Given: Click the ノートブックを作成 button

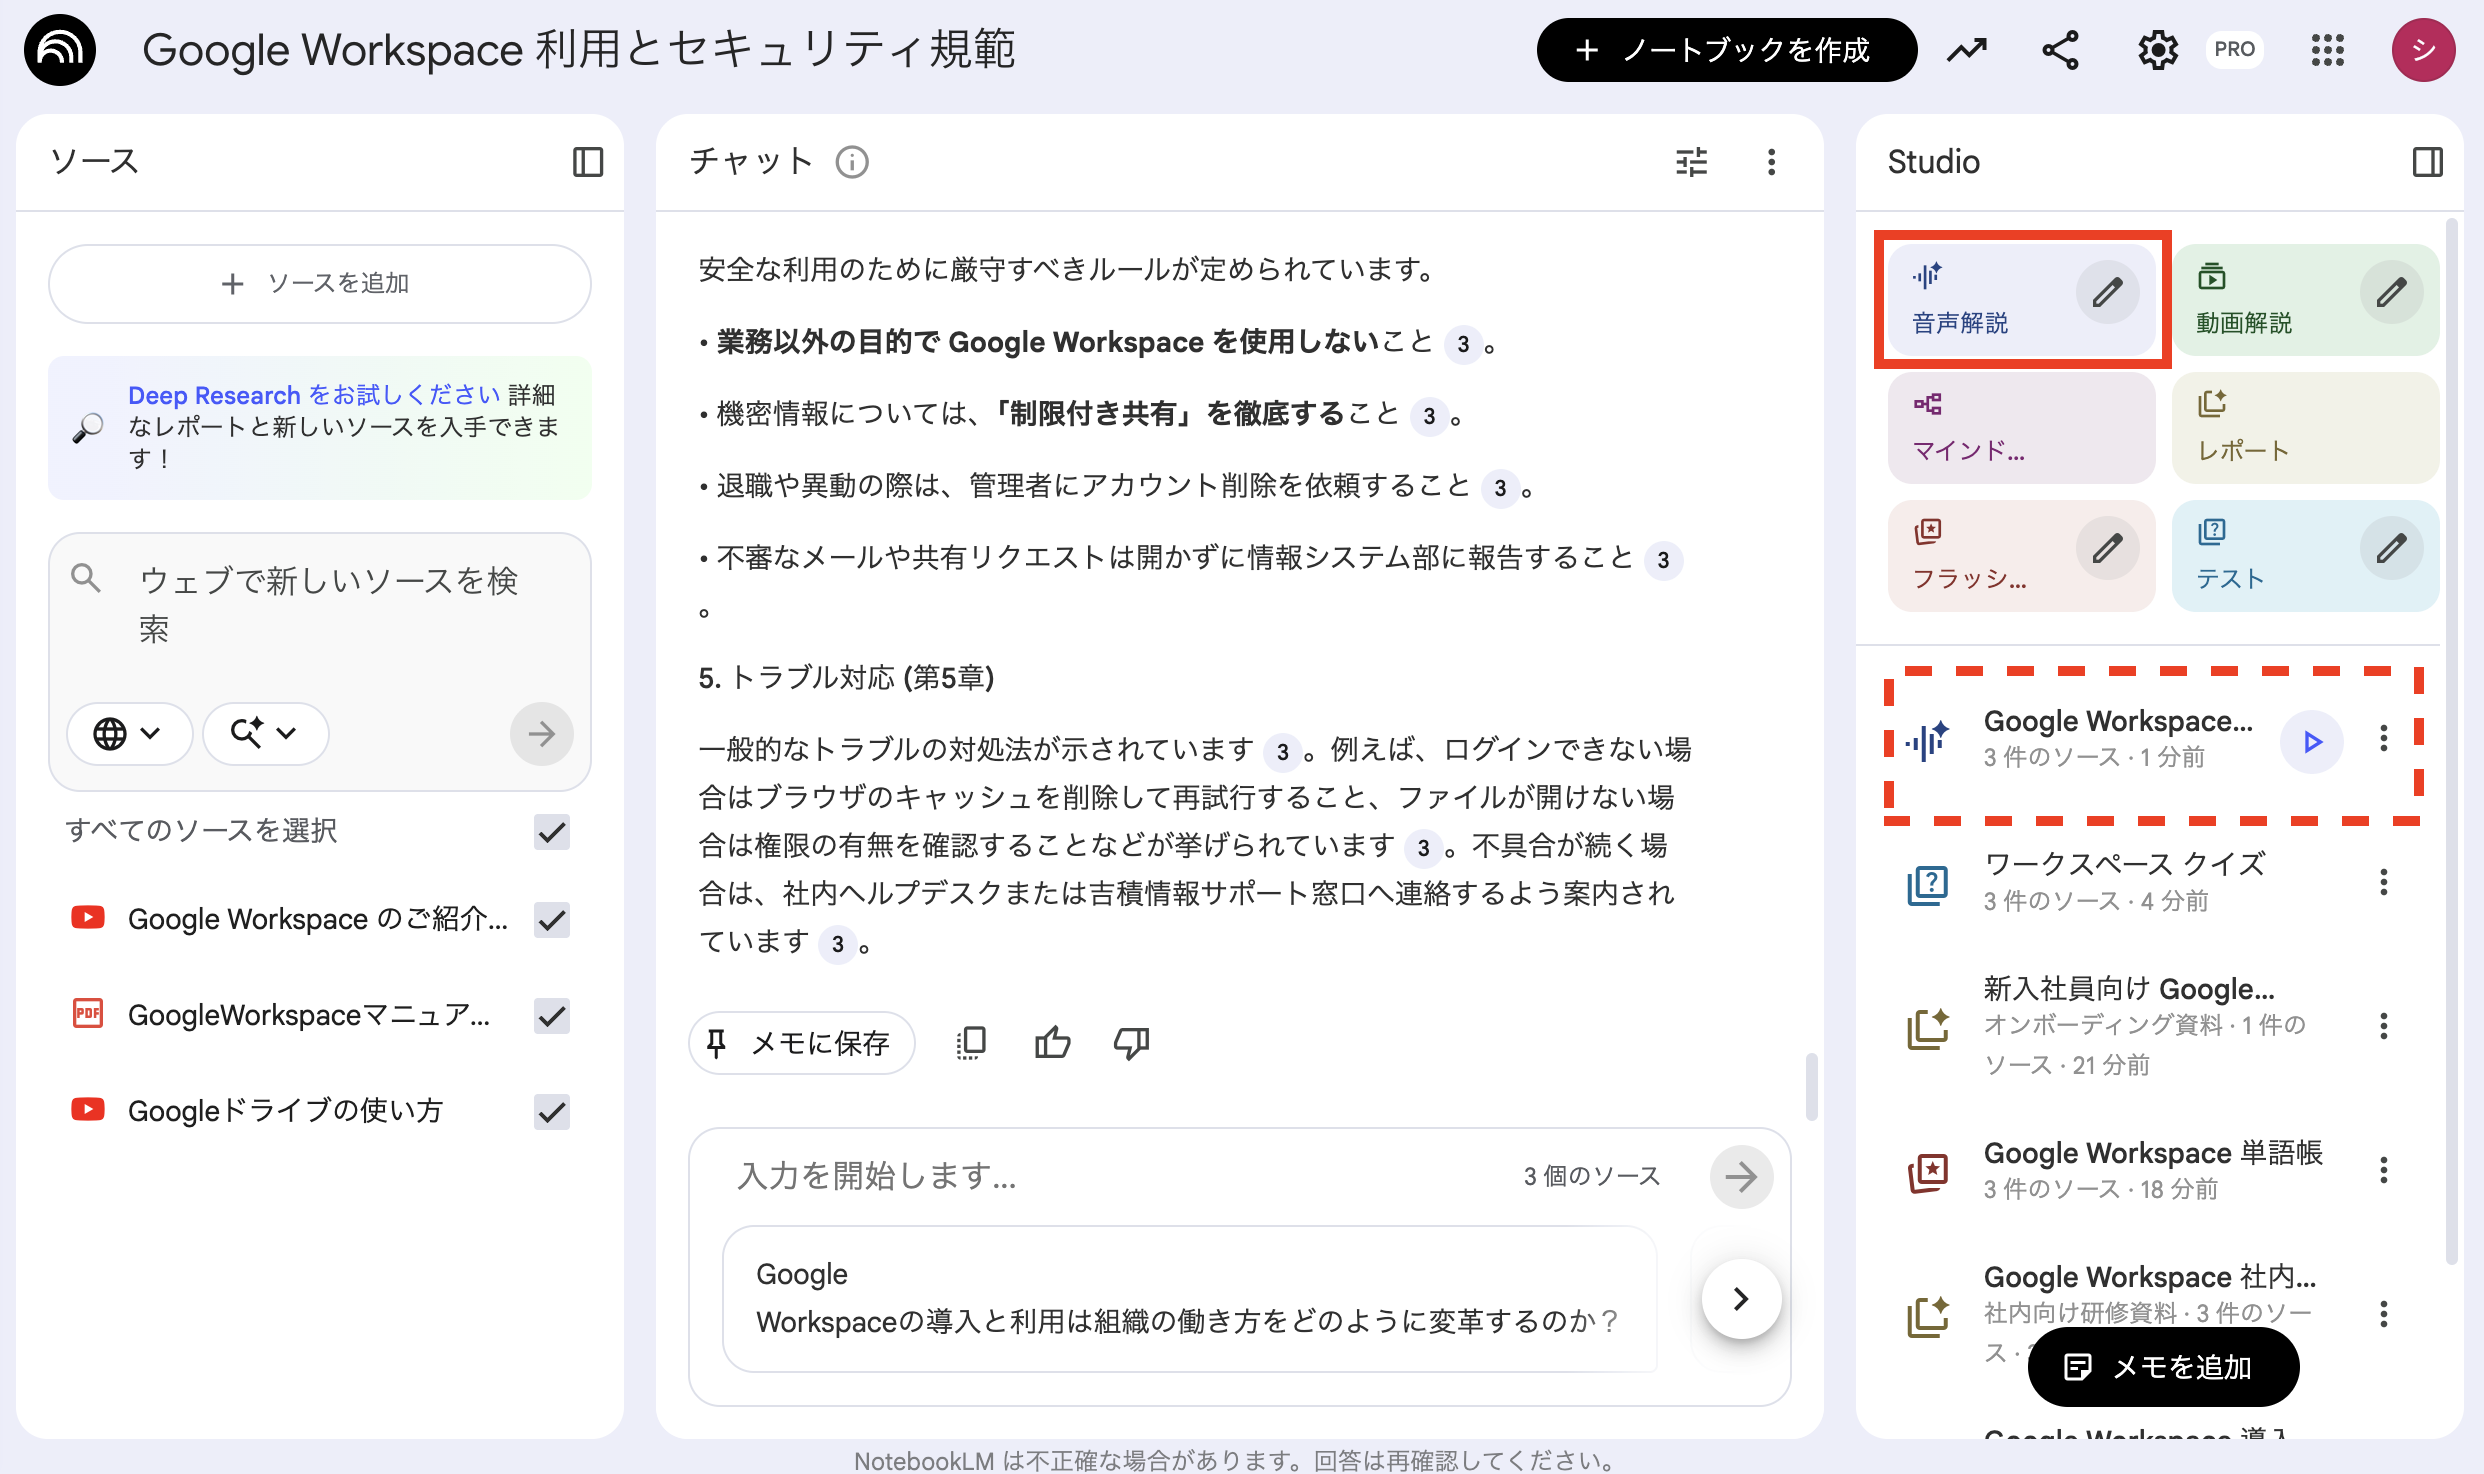Looking at the screenshot, I should click(1725, 49).
